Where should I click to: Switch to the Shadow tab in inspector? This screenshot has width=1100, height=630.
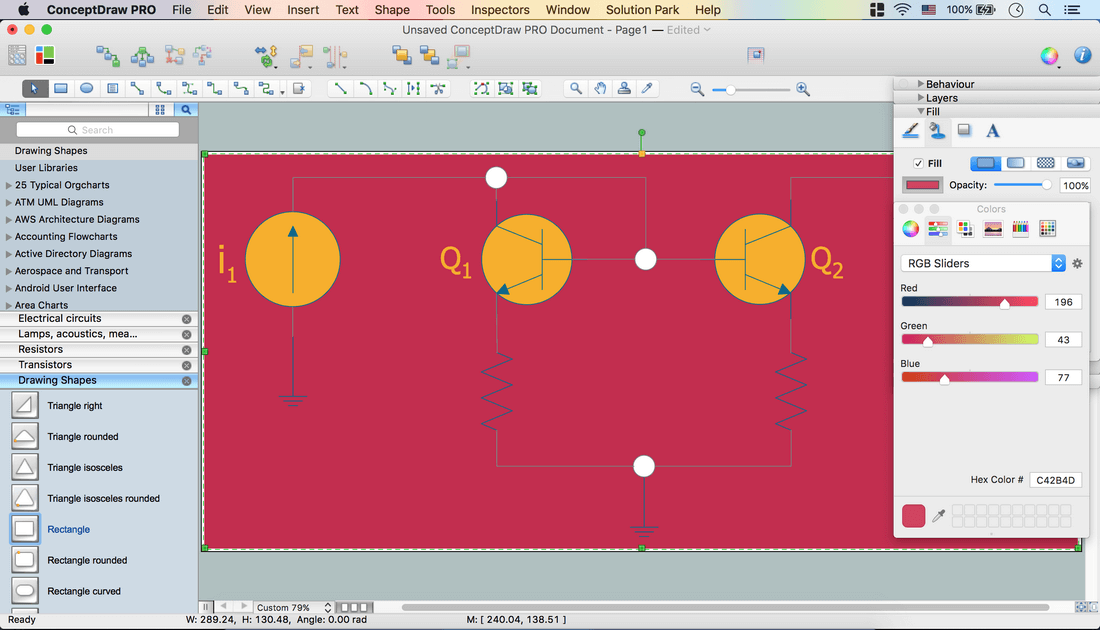coord(964,130)
